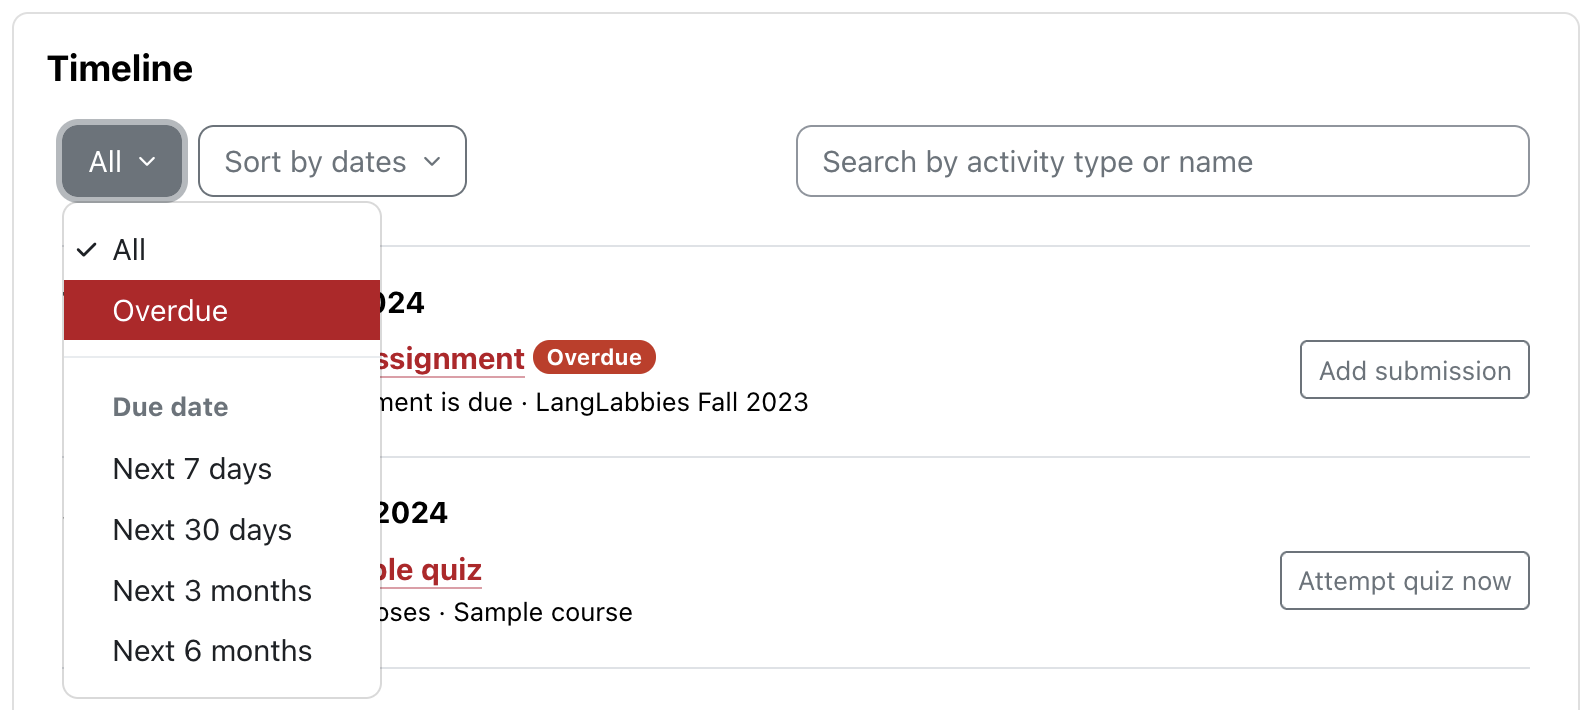Open the quiz activity link

pos(431,570)
